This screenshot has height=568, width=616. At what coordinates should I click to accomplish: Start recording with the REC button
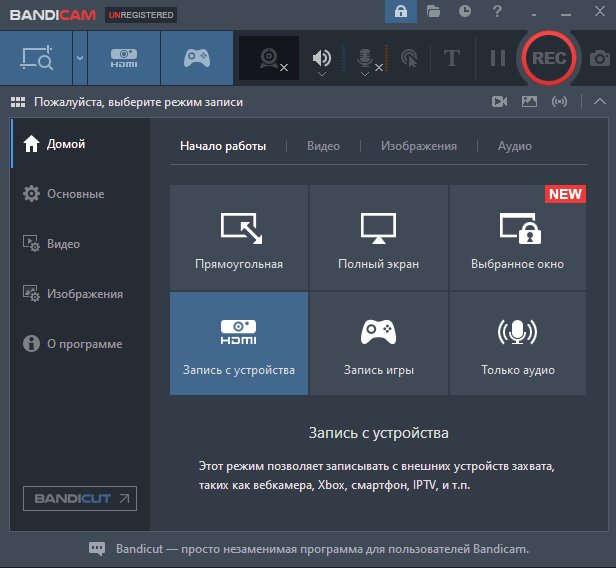(x=549, y=58)
